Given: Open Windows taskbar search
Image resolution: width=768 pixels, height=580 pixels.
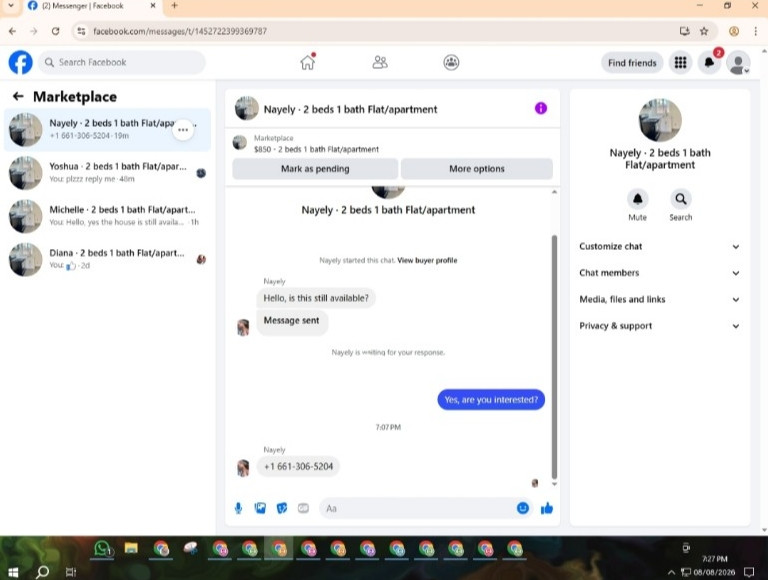Looking at the screenshot, I should pyautogui.click(x=43, y=572).
